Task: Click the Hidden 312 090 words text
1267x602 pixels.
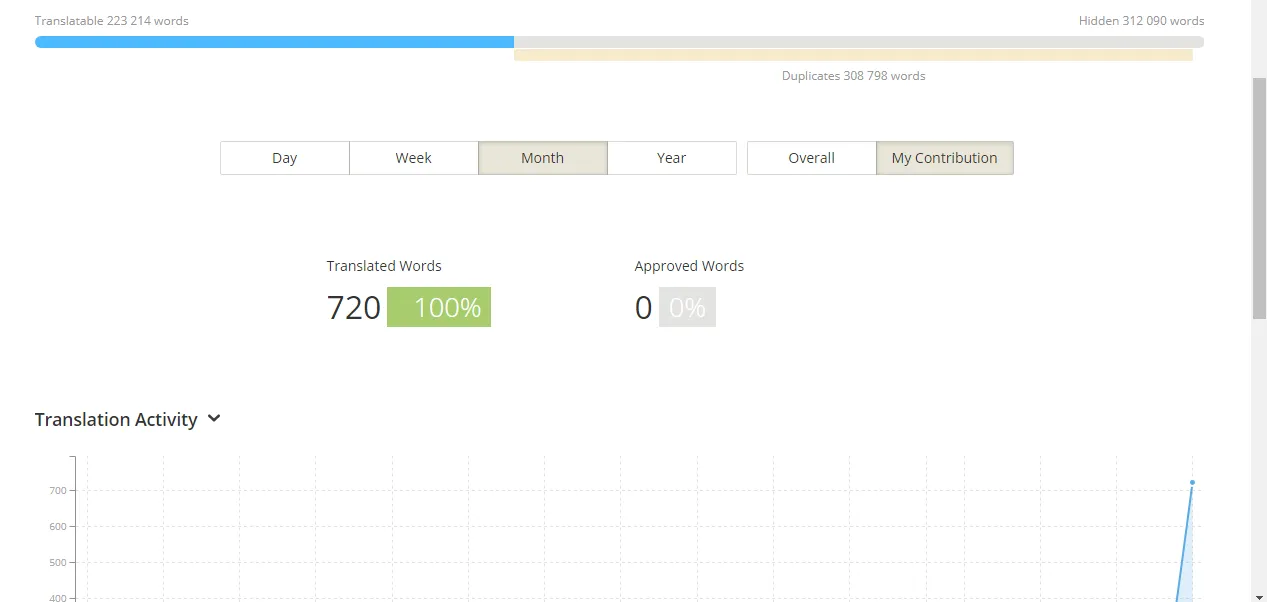Action: pyautogui.click(x=1141, y=21)
